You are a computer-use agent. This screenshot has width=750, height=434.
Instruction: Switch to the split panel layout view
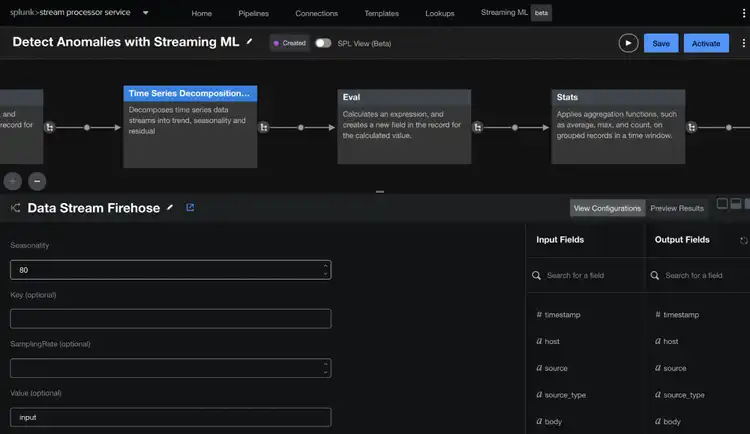pos(735,204)
